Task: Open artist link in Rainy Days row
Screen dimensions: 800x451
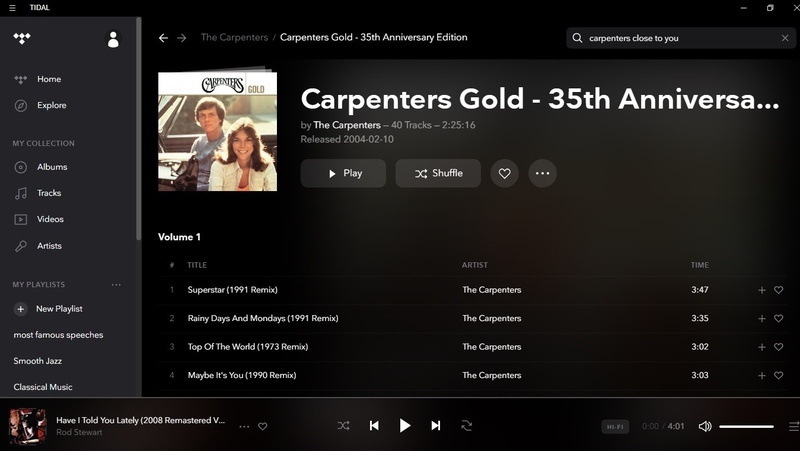Action: [x=492, y=318]
